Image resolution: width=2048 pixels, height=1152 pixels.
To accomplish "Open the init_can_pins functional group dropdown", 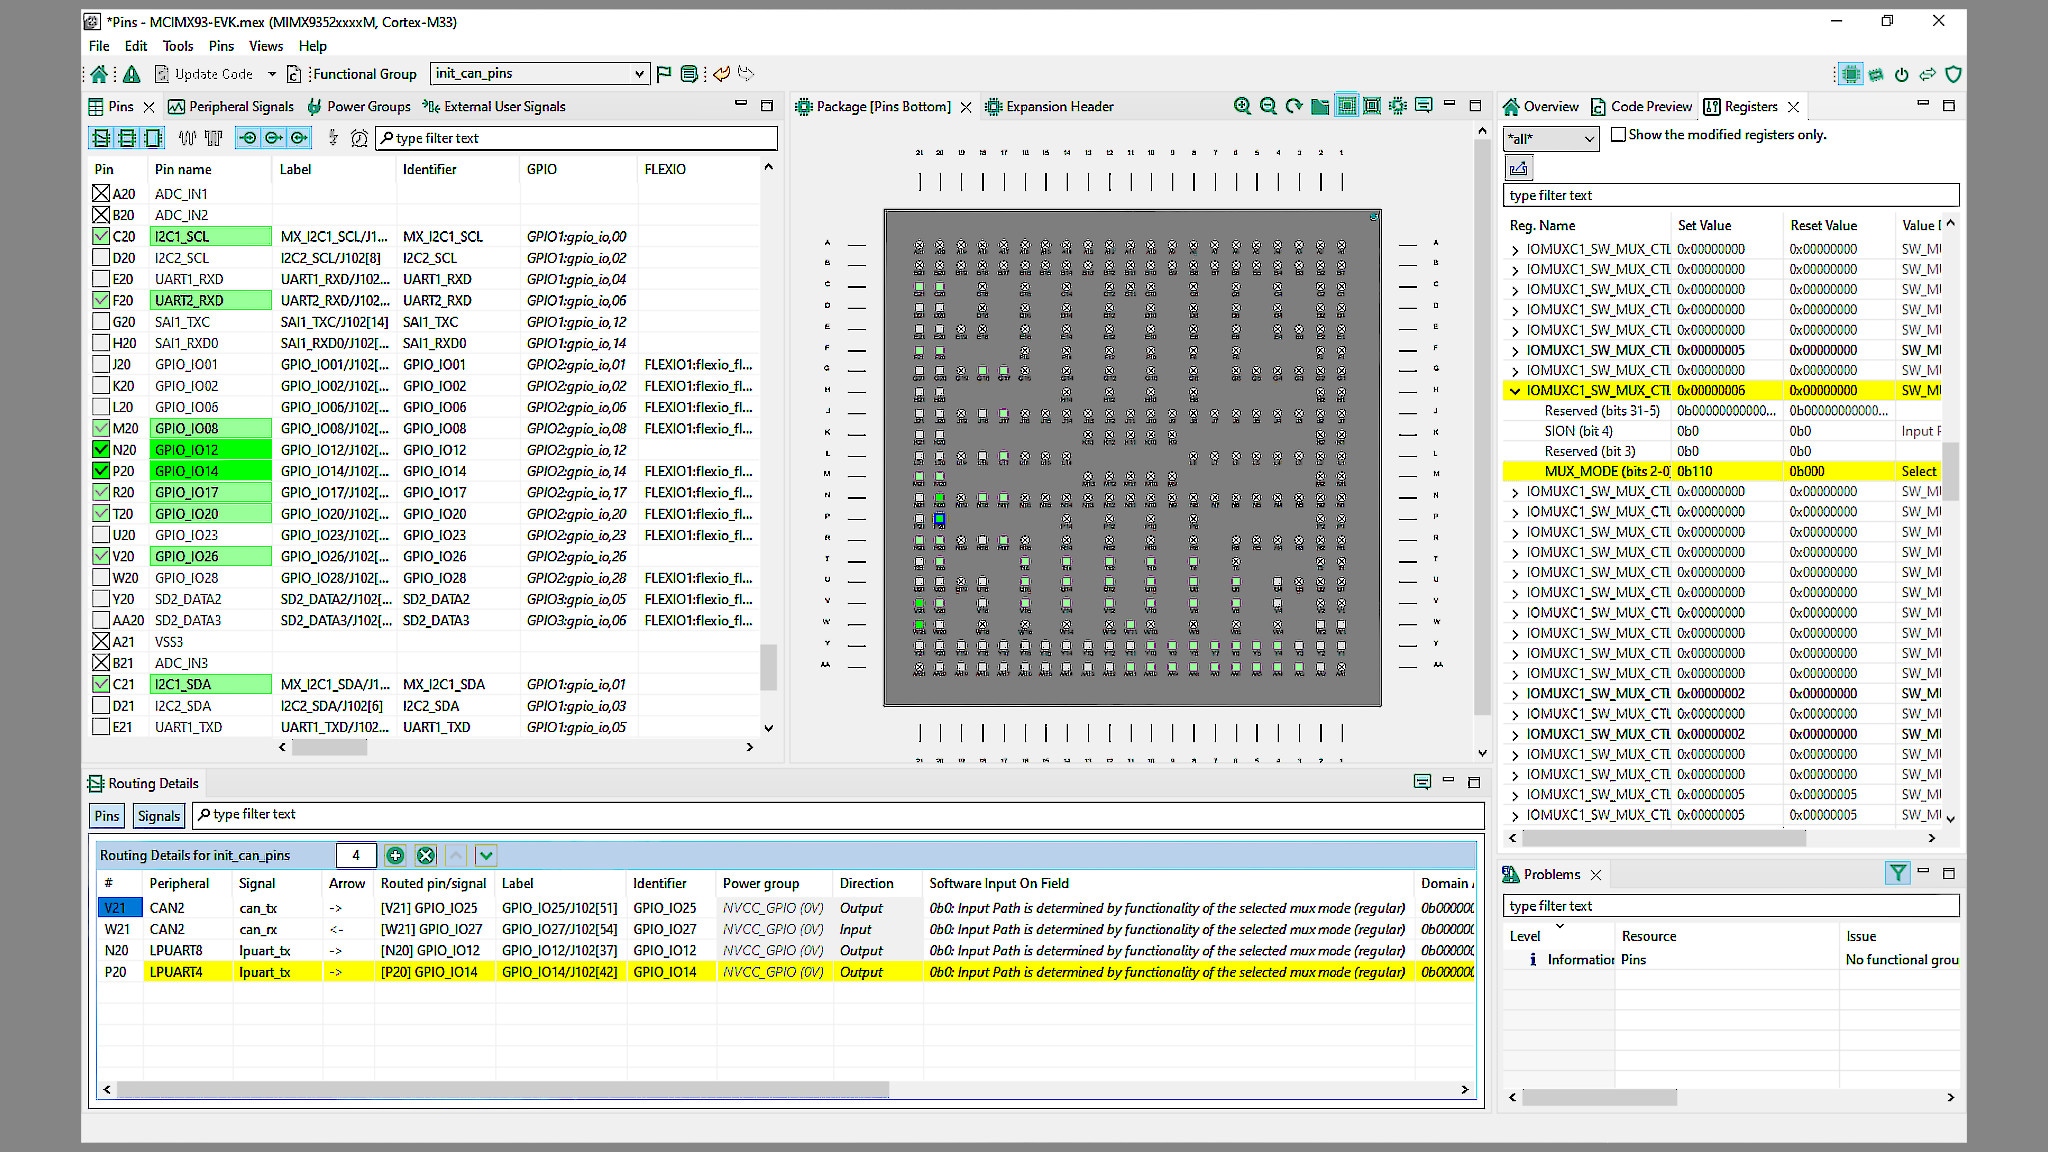I will click(x=639, y=74).
